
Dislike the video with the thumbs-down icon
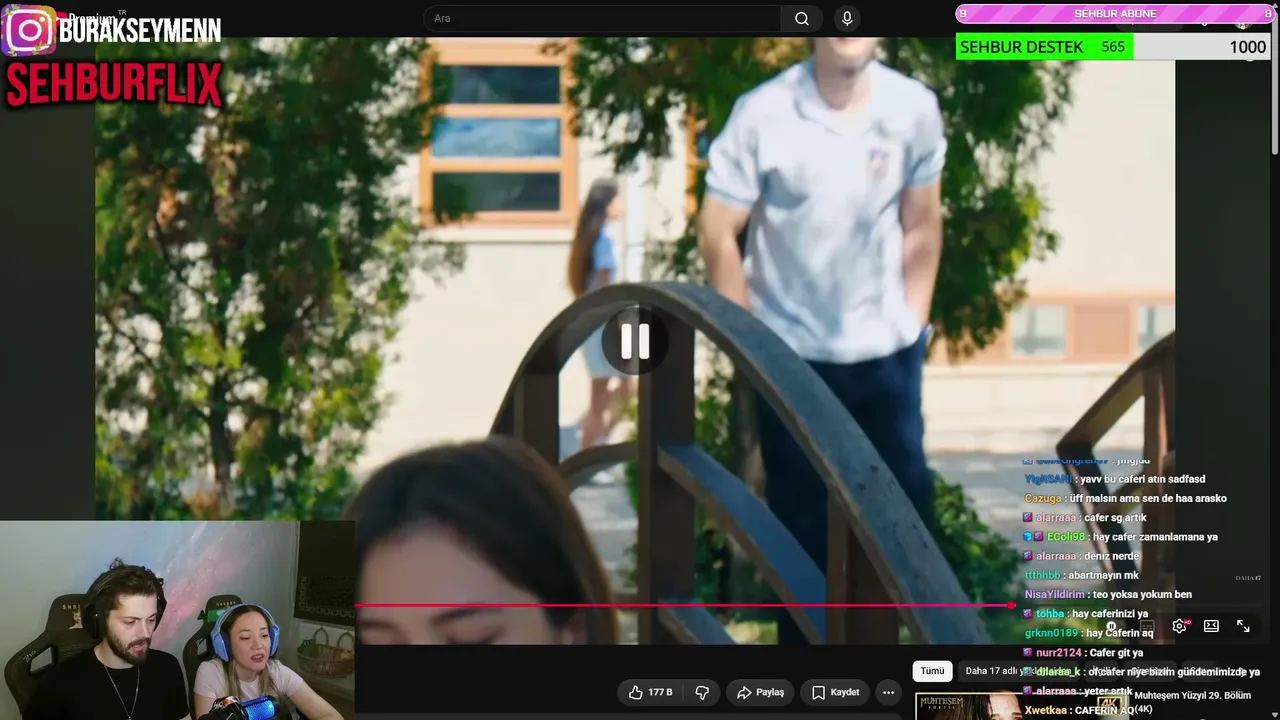coord(702,692)
